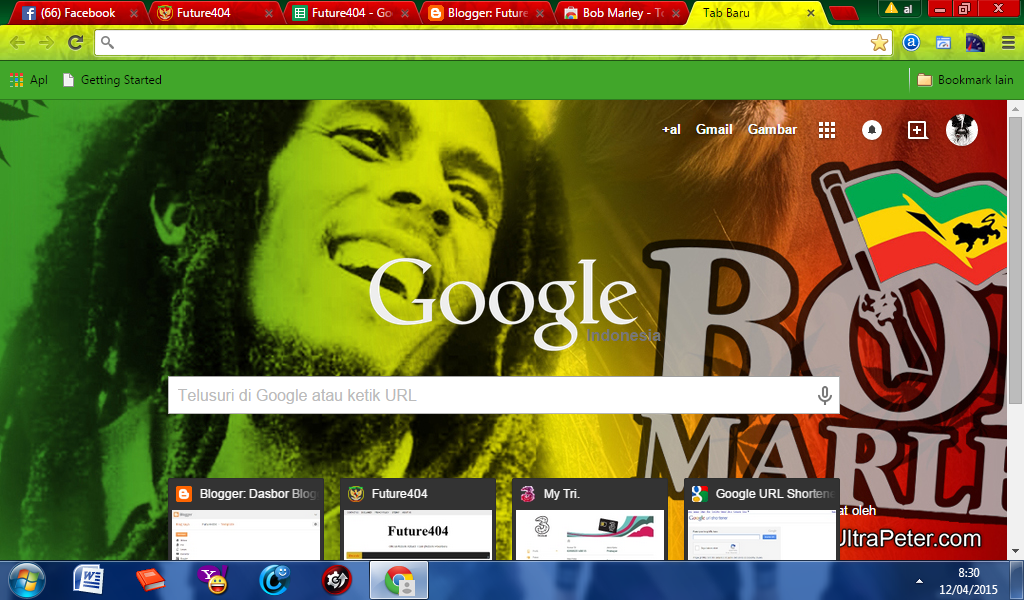1024x600 pixels.
Task: Launch Yahoo Messenger from the taskbar
Action: point(212,580)
